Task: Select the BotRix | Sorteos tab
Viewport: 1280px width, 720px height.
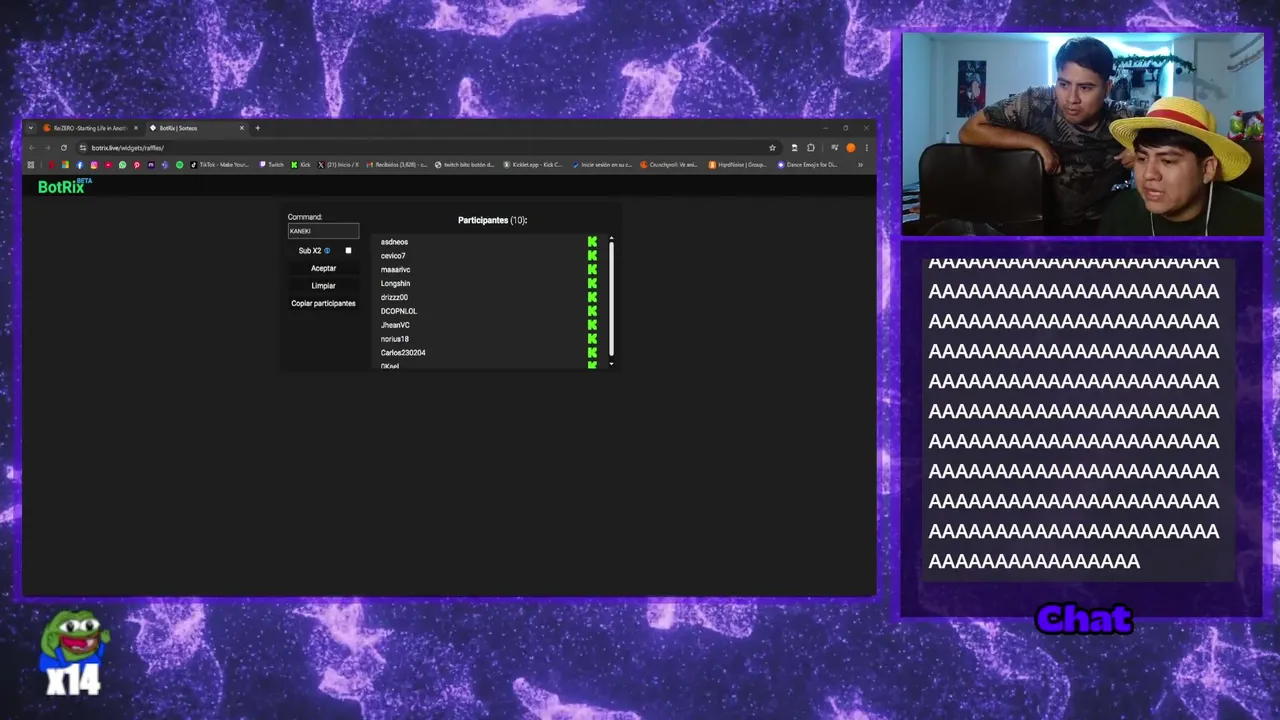Action: pos(197,128)
